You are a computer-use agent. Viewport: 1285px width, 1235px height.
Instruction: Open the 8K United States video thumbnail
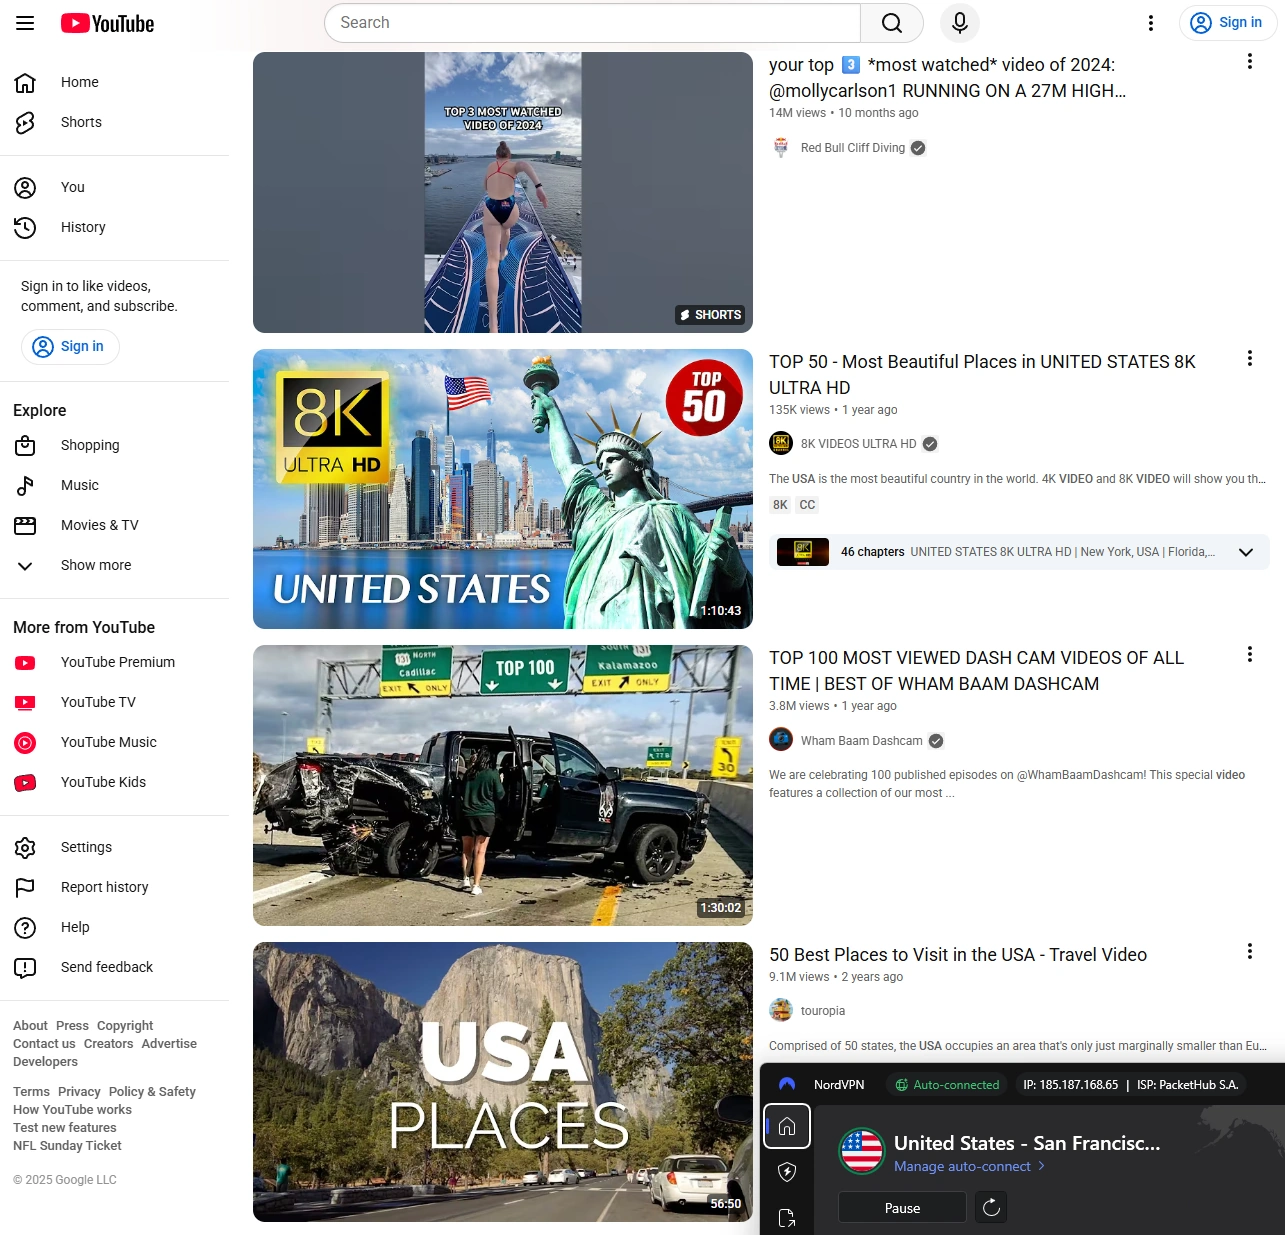click(503, 489)
